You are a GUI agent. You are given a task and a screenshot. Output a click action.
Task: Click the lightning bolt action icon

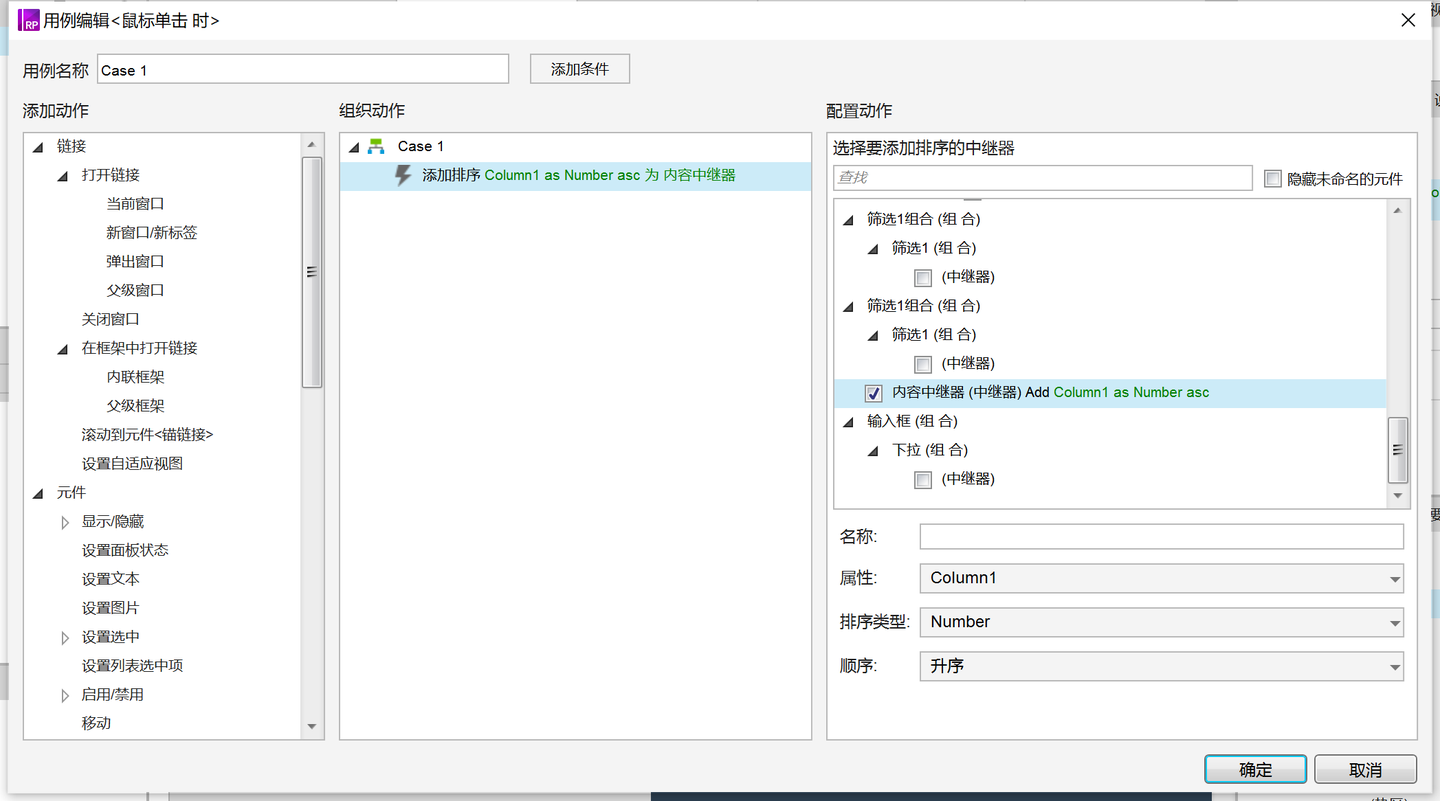click(x=403, y=176)
